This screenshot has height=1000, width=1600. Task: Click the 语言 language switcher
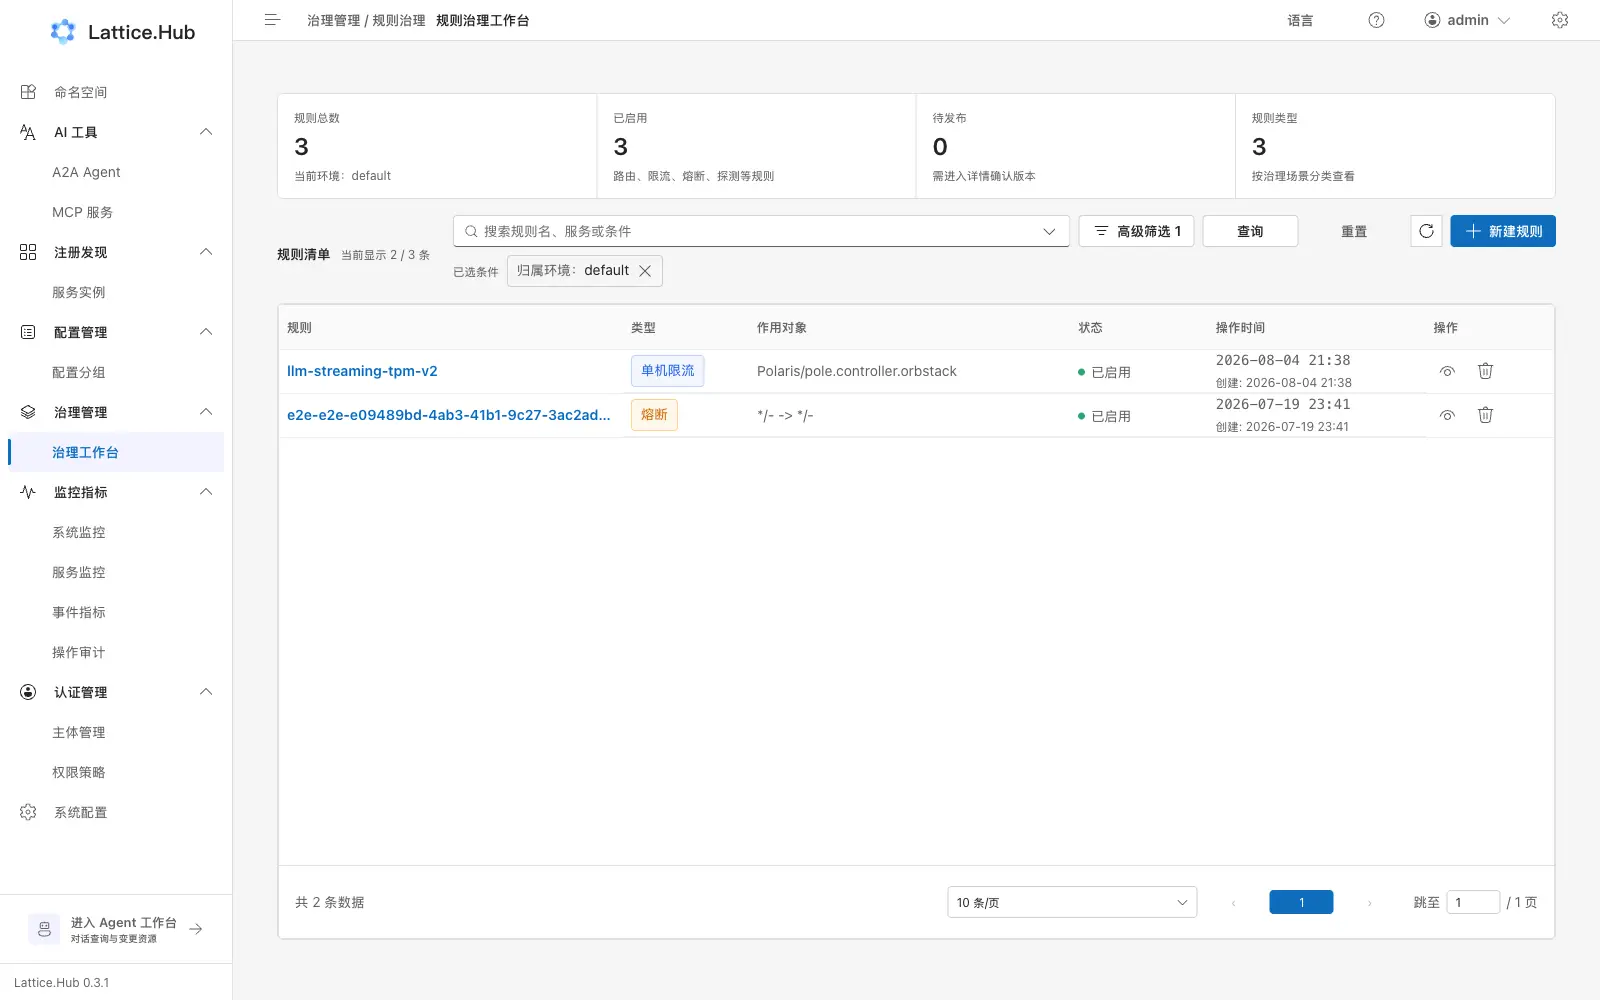(1300, 20)
